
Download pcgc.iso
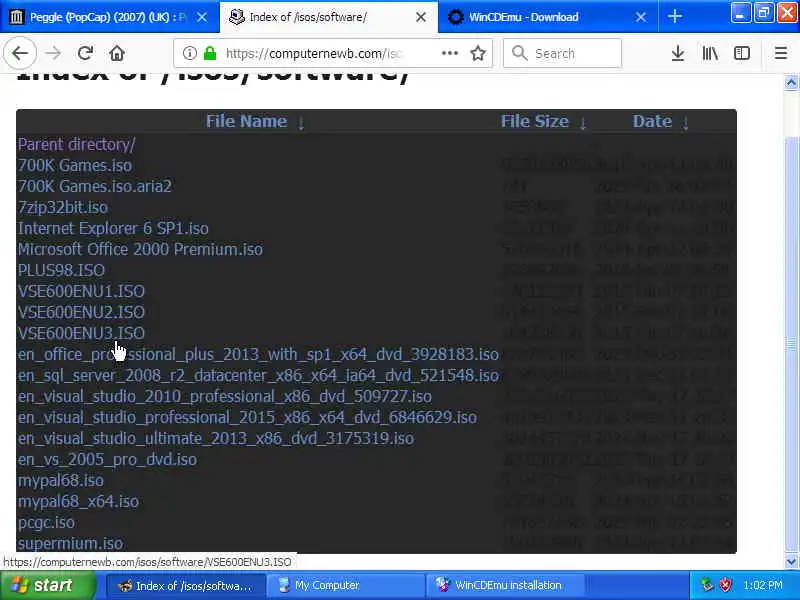pos(46,522)
